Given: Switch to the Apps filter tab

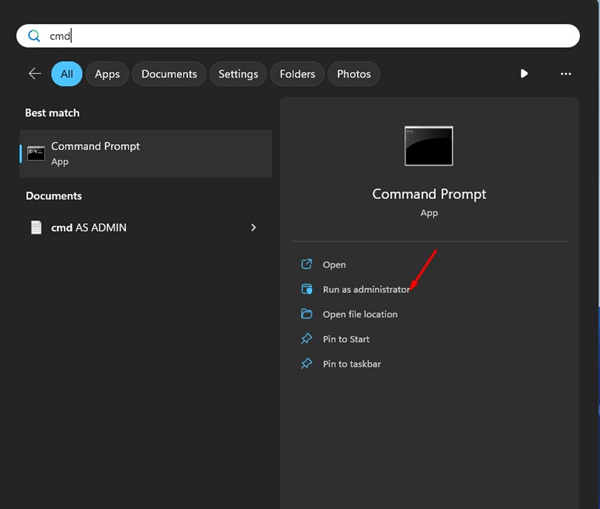Looking at the screenshot, I should click(107, 74).
